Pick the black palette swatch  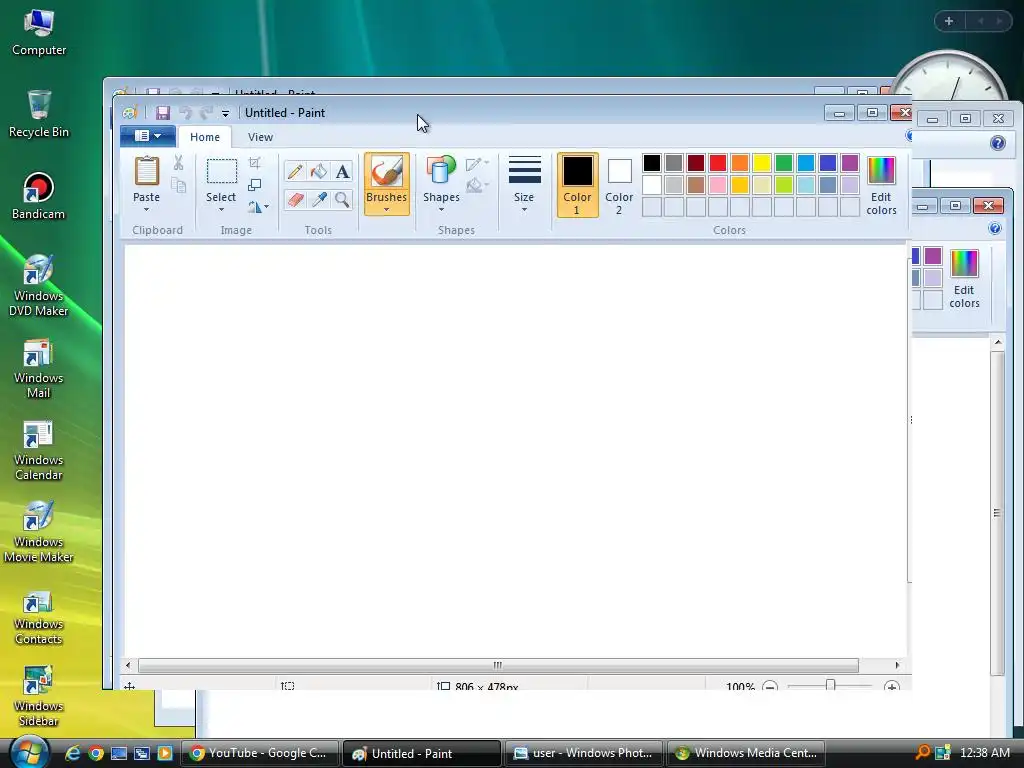click(652, 163)
